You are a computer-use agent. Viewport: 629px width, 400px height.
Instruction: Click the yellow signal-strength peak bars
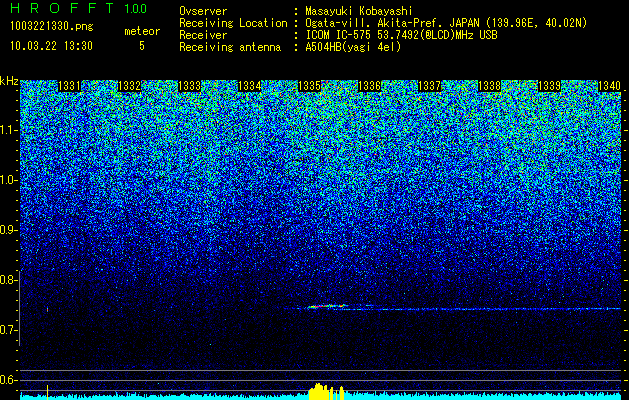coord(326,392)
